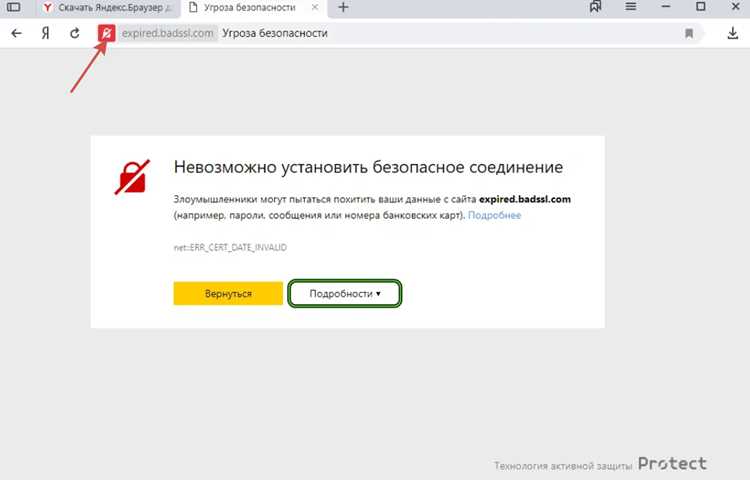
Task: Maximize the browser window
Action: [x=700, y=7]
